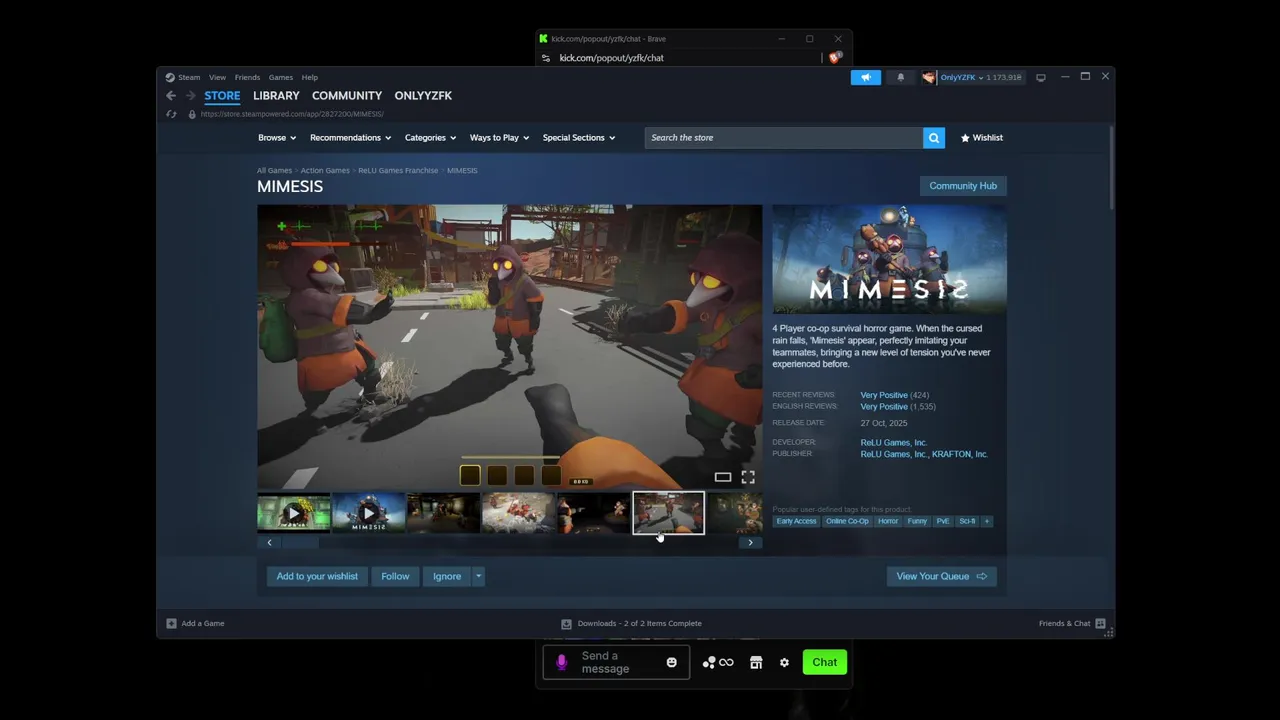Click the Early Access tag
The image size is (1280, 720).
797,522
